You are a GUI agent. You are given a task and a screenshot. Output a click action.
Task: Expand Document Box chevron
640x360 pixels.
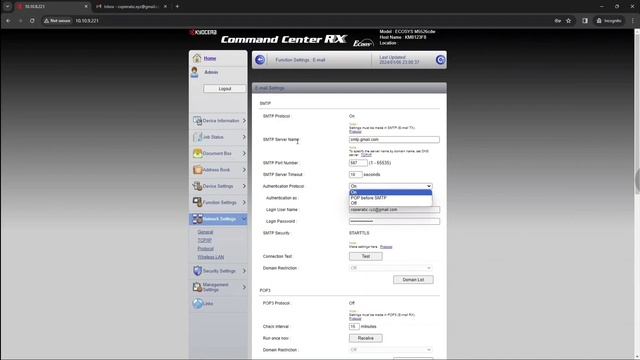(x=244, y=153)
